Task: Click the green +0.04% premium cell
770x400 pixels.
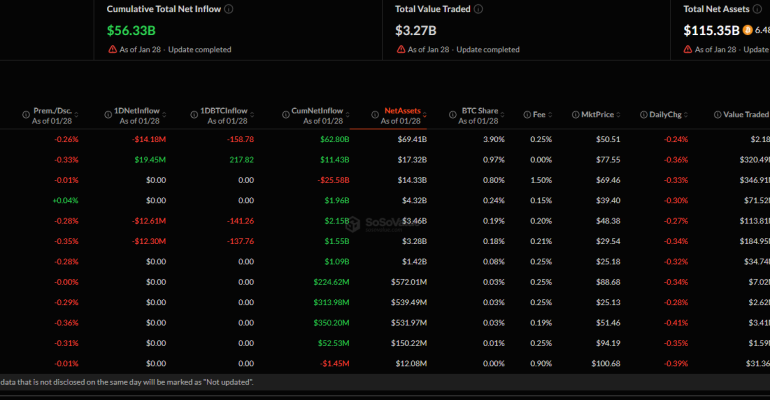Action: (x=65, y=201)
